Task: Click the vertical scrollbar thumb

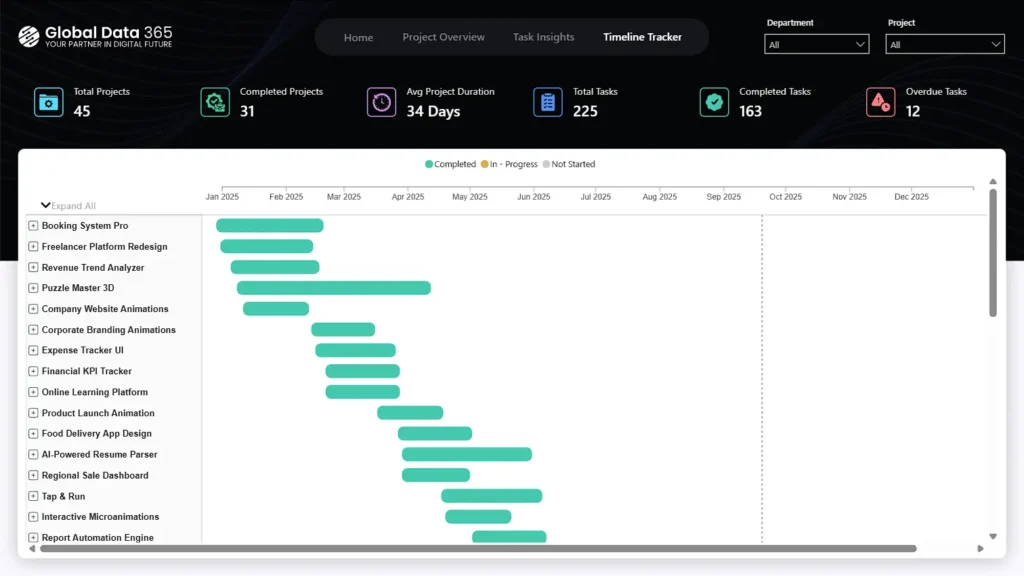Action: pyautogui.click(x=993, y=253)
